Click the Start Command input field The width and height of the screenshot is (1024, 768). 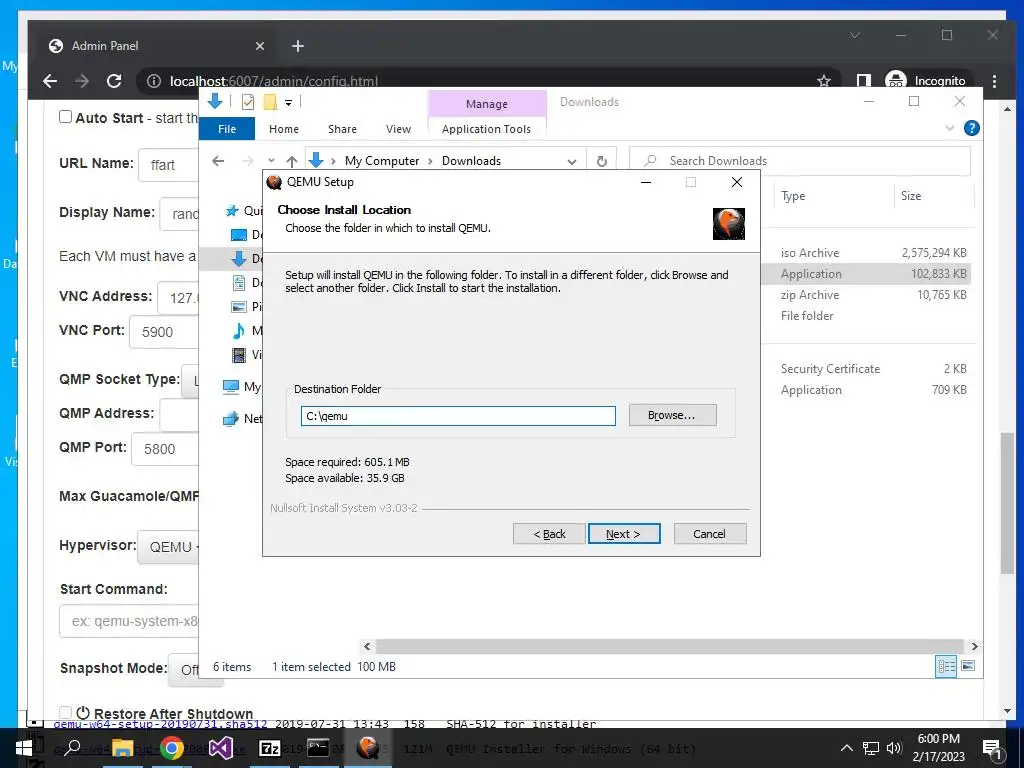coord(129,621)
